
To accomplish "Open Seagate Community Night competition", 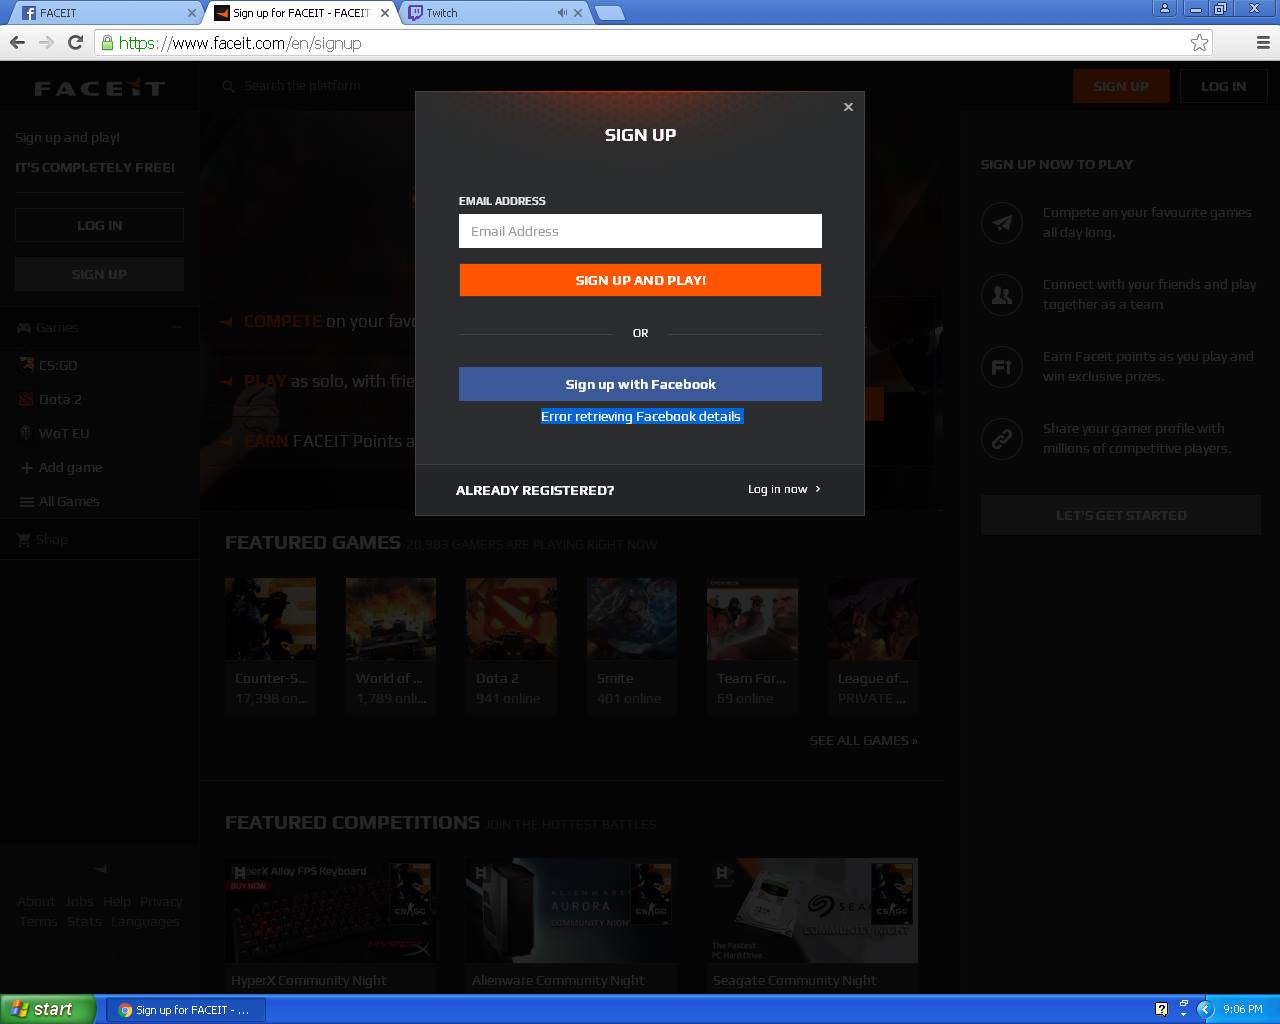I will coord(812,925).
